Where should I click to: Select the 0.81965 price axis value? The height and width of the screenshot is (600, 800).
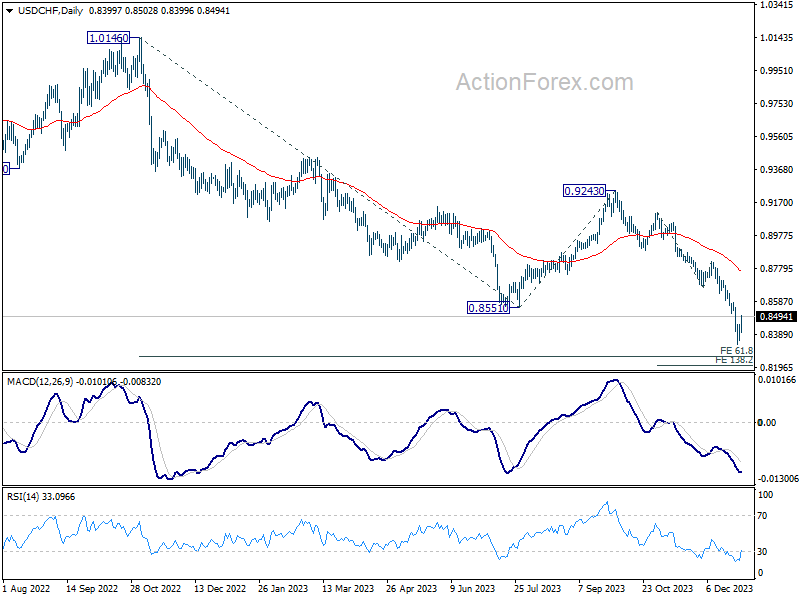[776, 367]
